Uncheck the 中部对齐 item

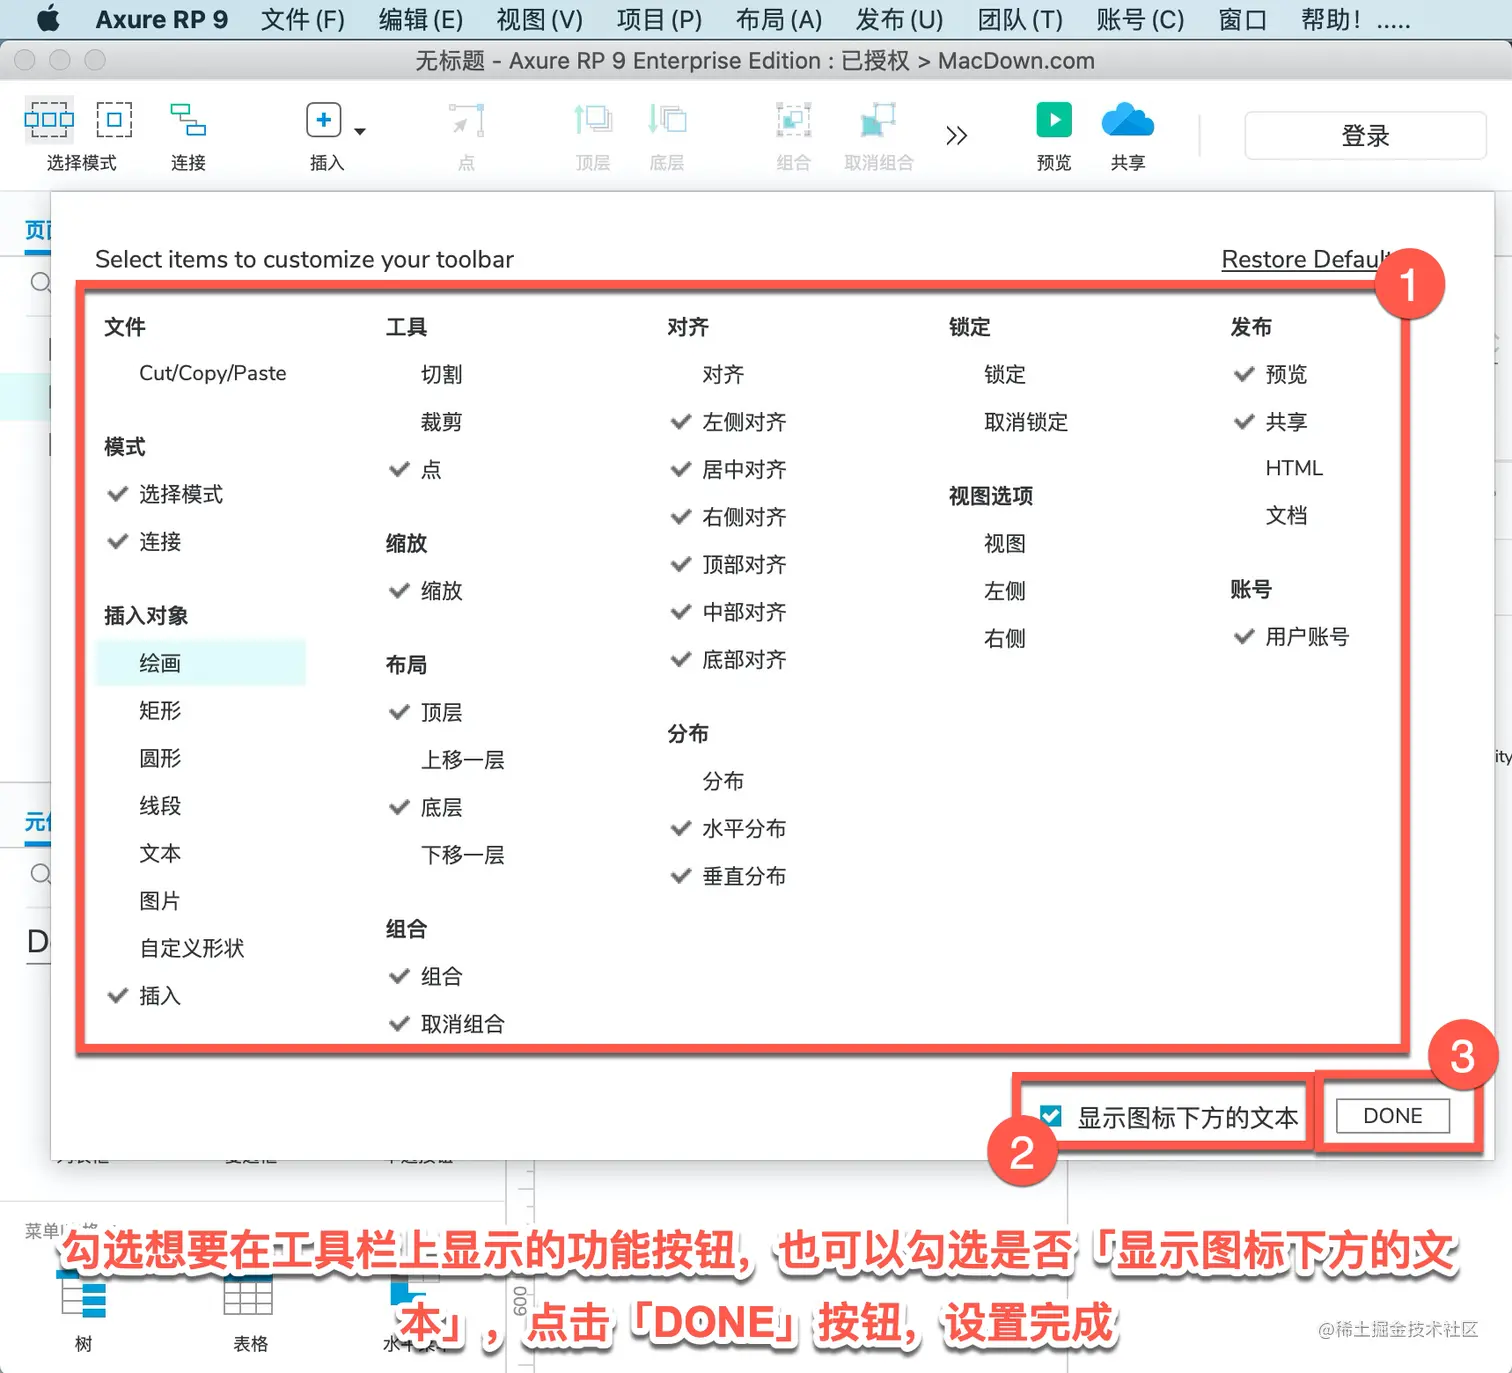728,612
